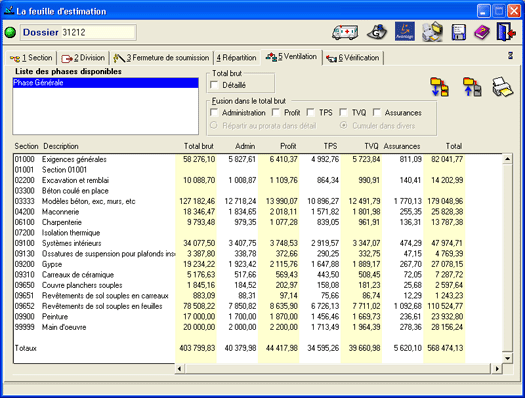Select the Isolation thermique row
This screenshot has width=525, height=398.
click(239, 233)
